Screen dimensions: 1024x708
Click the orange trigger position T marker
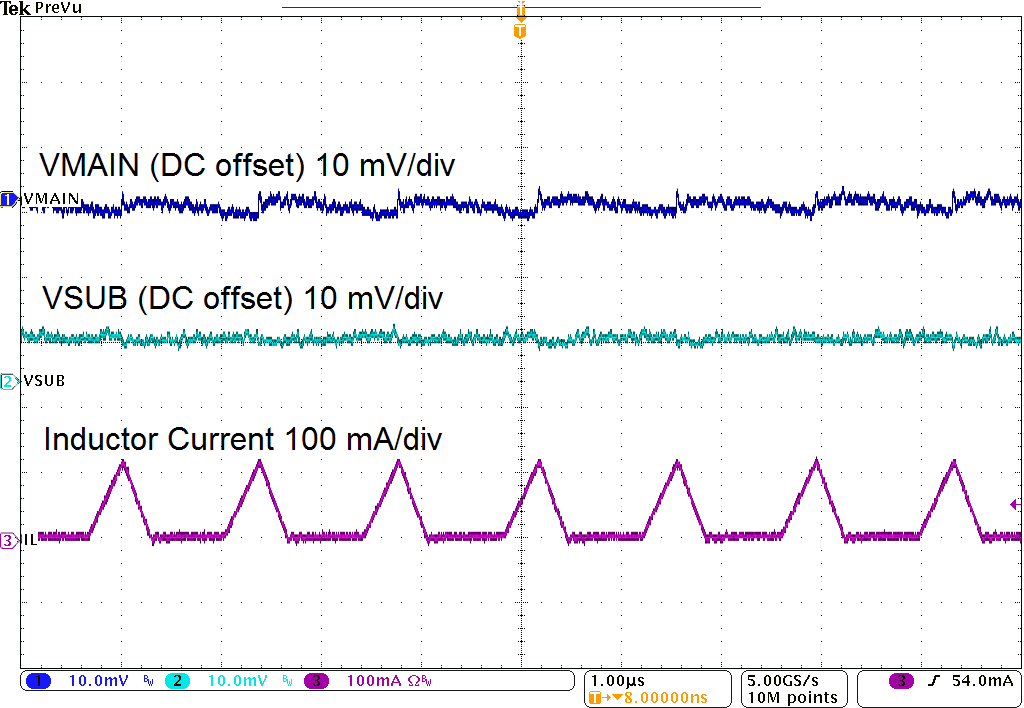click(x=519, y=30)
